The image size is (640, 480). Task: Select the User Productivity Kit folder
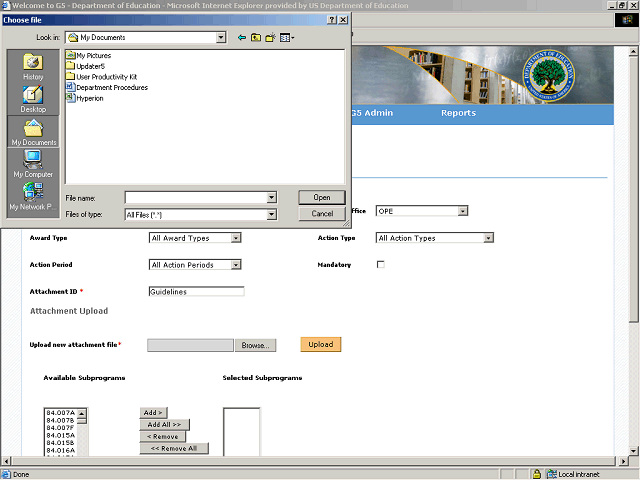point(102,76)
